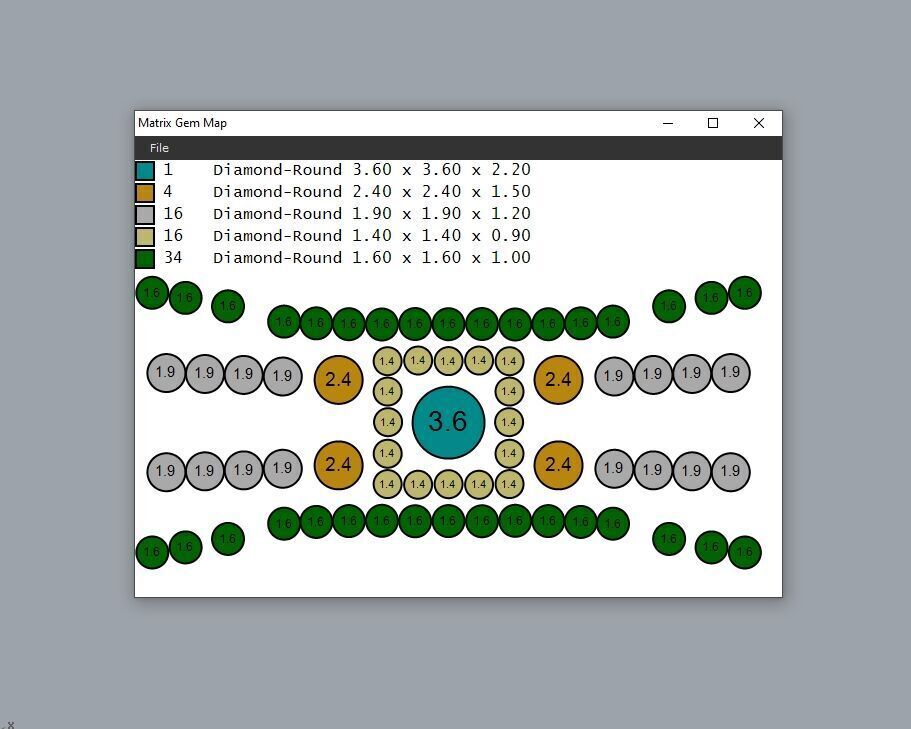Click the quantity '1' in the legend

coord(168,170)
